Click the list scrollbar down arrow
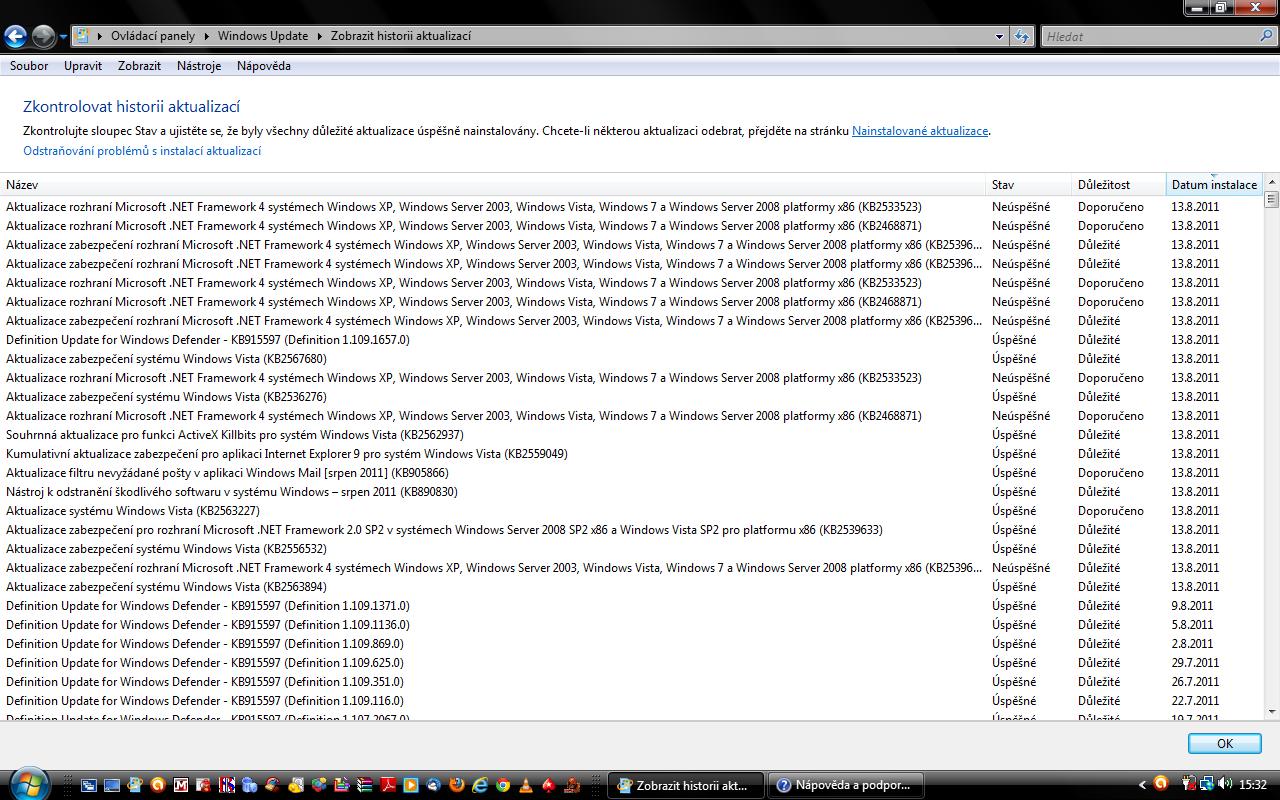Viewport: 1280px width, 800px height. pos(1272,711)
